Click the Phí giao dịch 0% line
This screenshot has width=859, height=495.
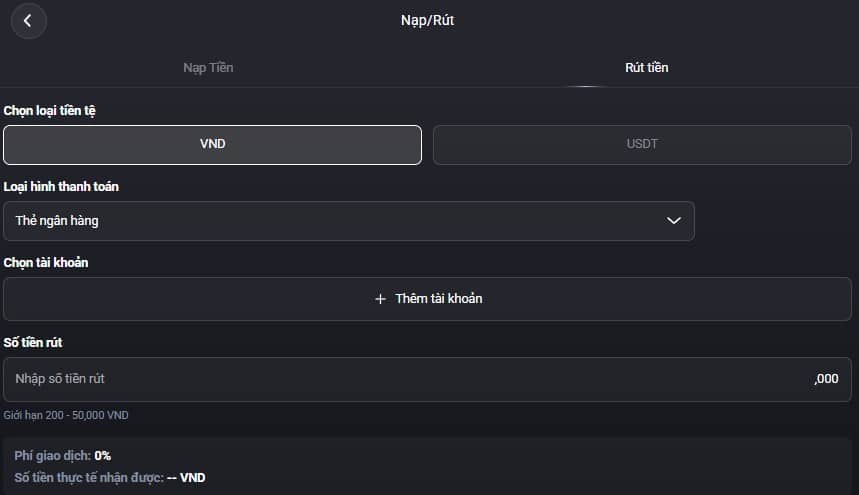click(x=62, y=456)
